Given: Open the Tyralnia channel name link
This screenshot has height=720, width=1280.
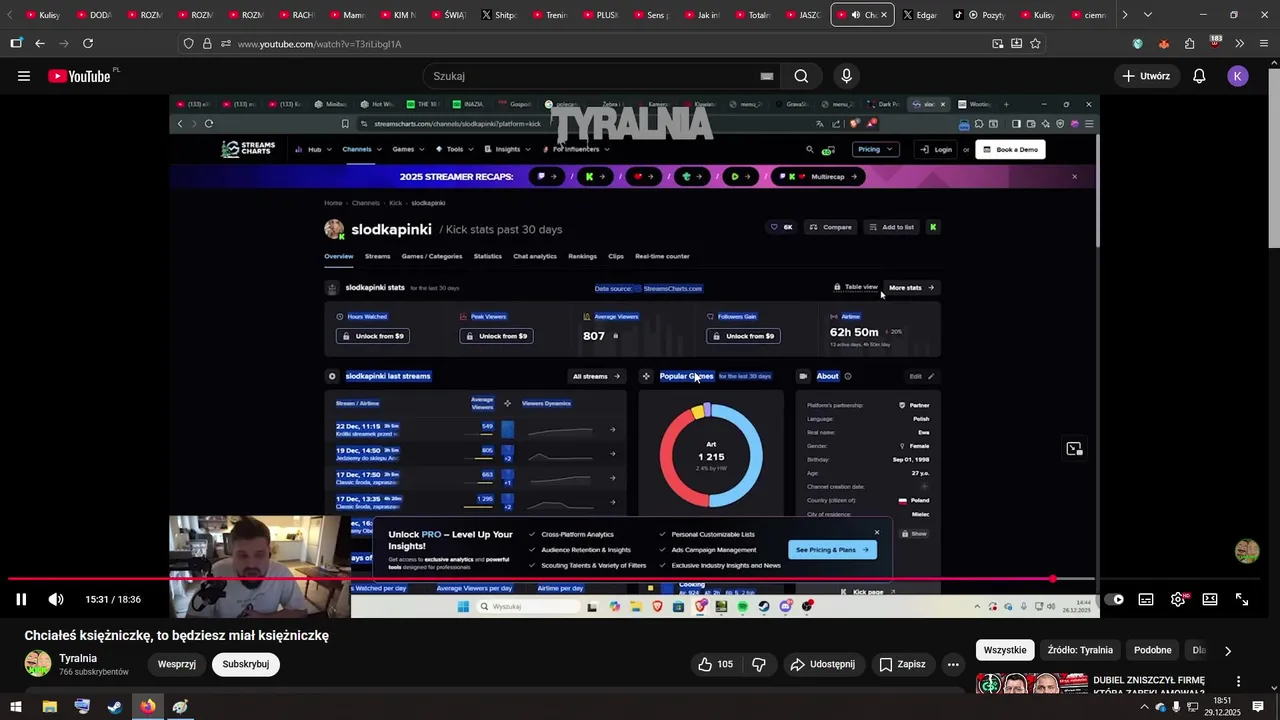Looking at the screenshot, I should click(x=78, y=658).
